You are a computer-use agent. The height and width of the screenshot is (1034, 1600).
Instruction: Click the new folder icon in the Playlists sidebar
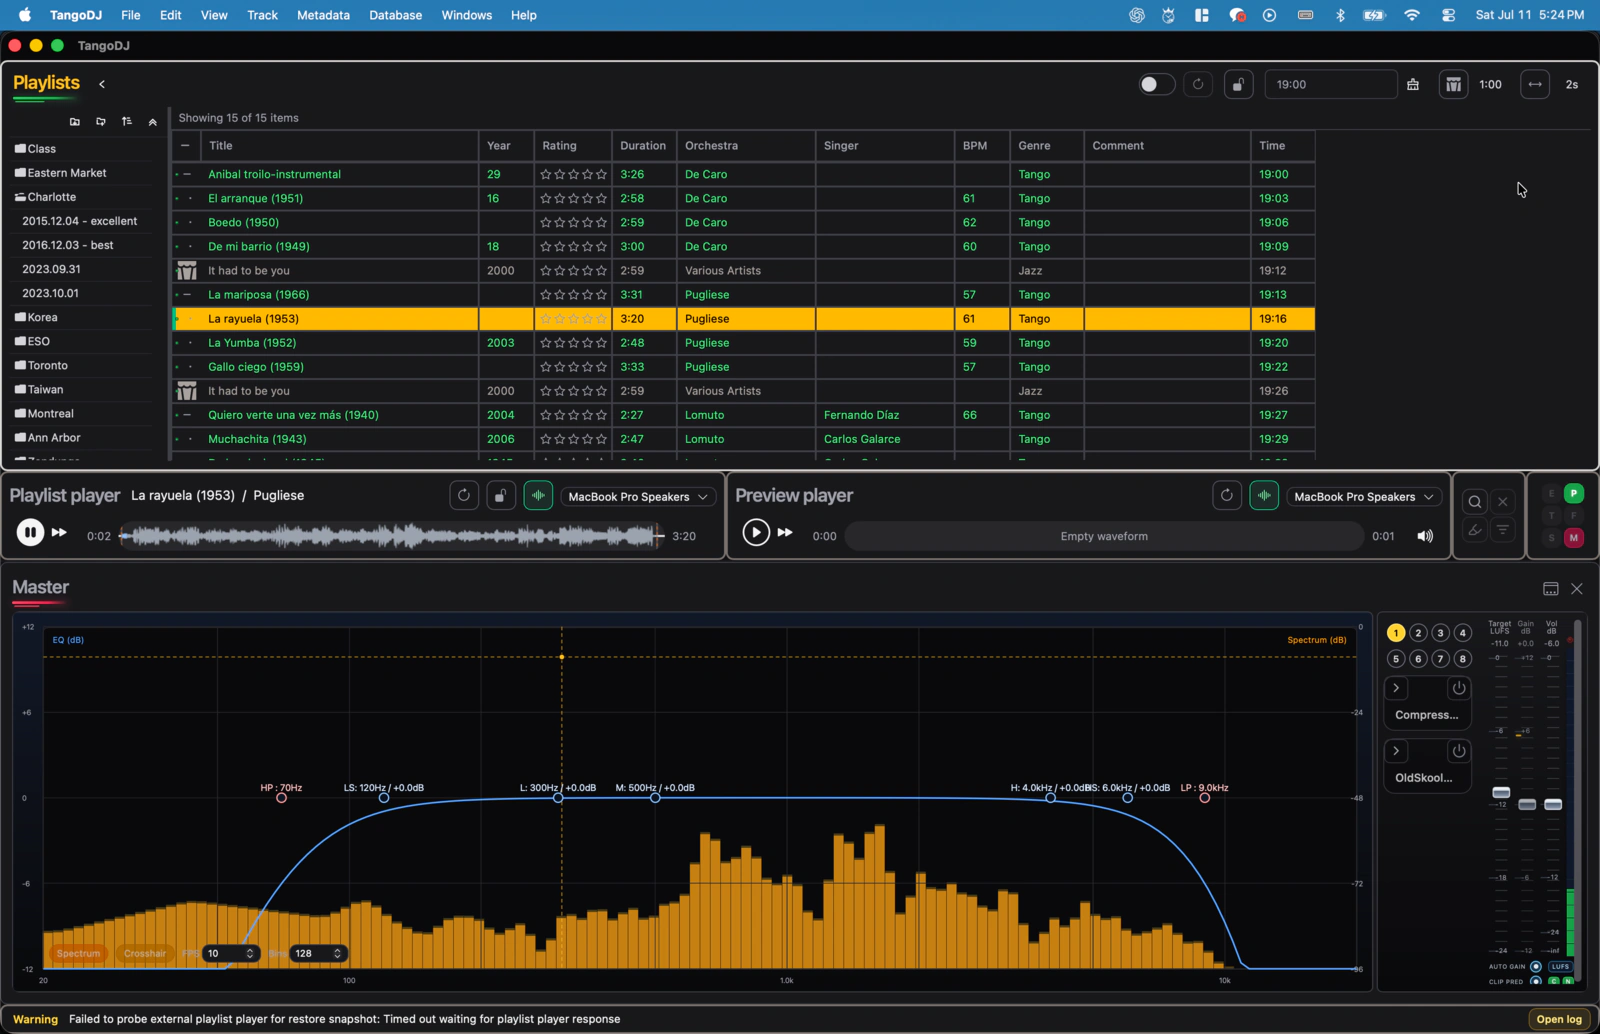click(x=75, y=122)
